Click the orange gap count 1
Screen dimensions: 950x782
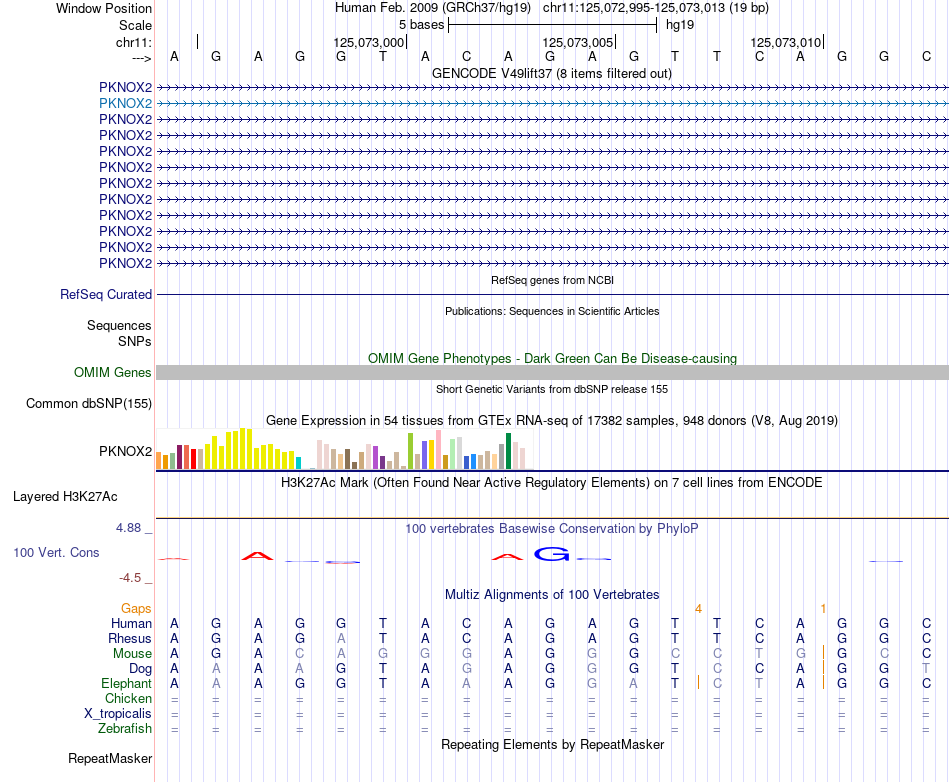point(823,609)
